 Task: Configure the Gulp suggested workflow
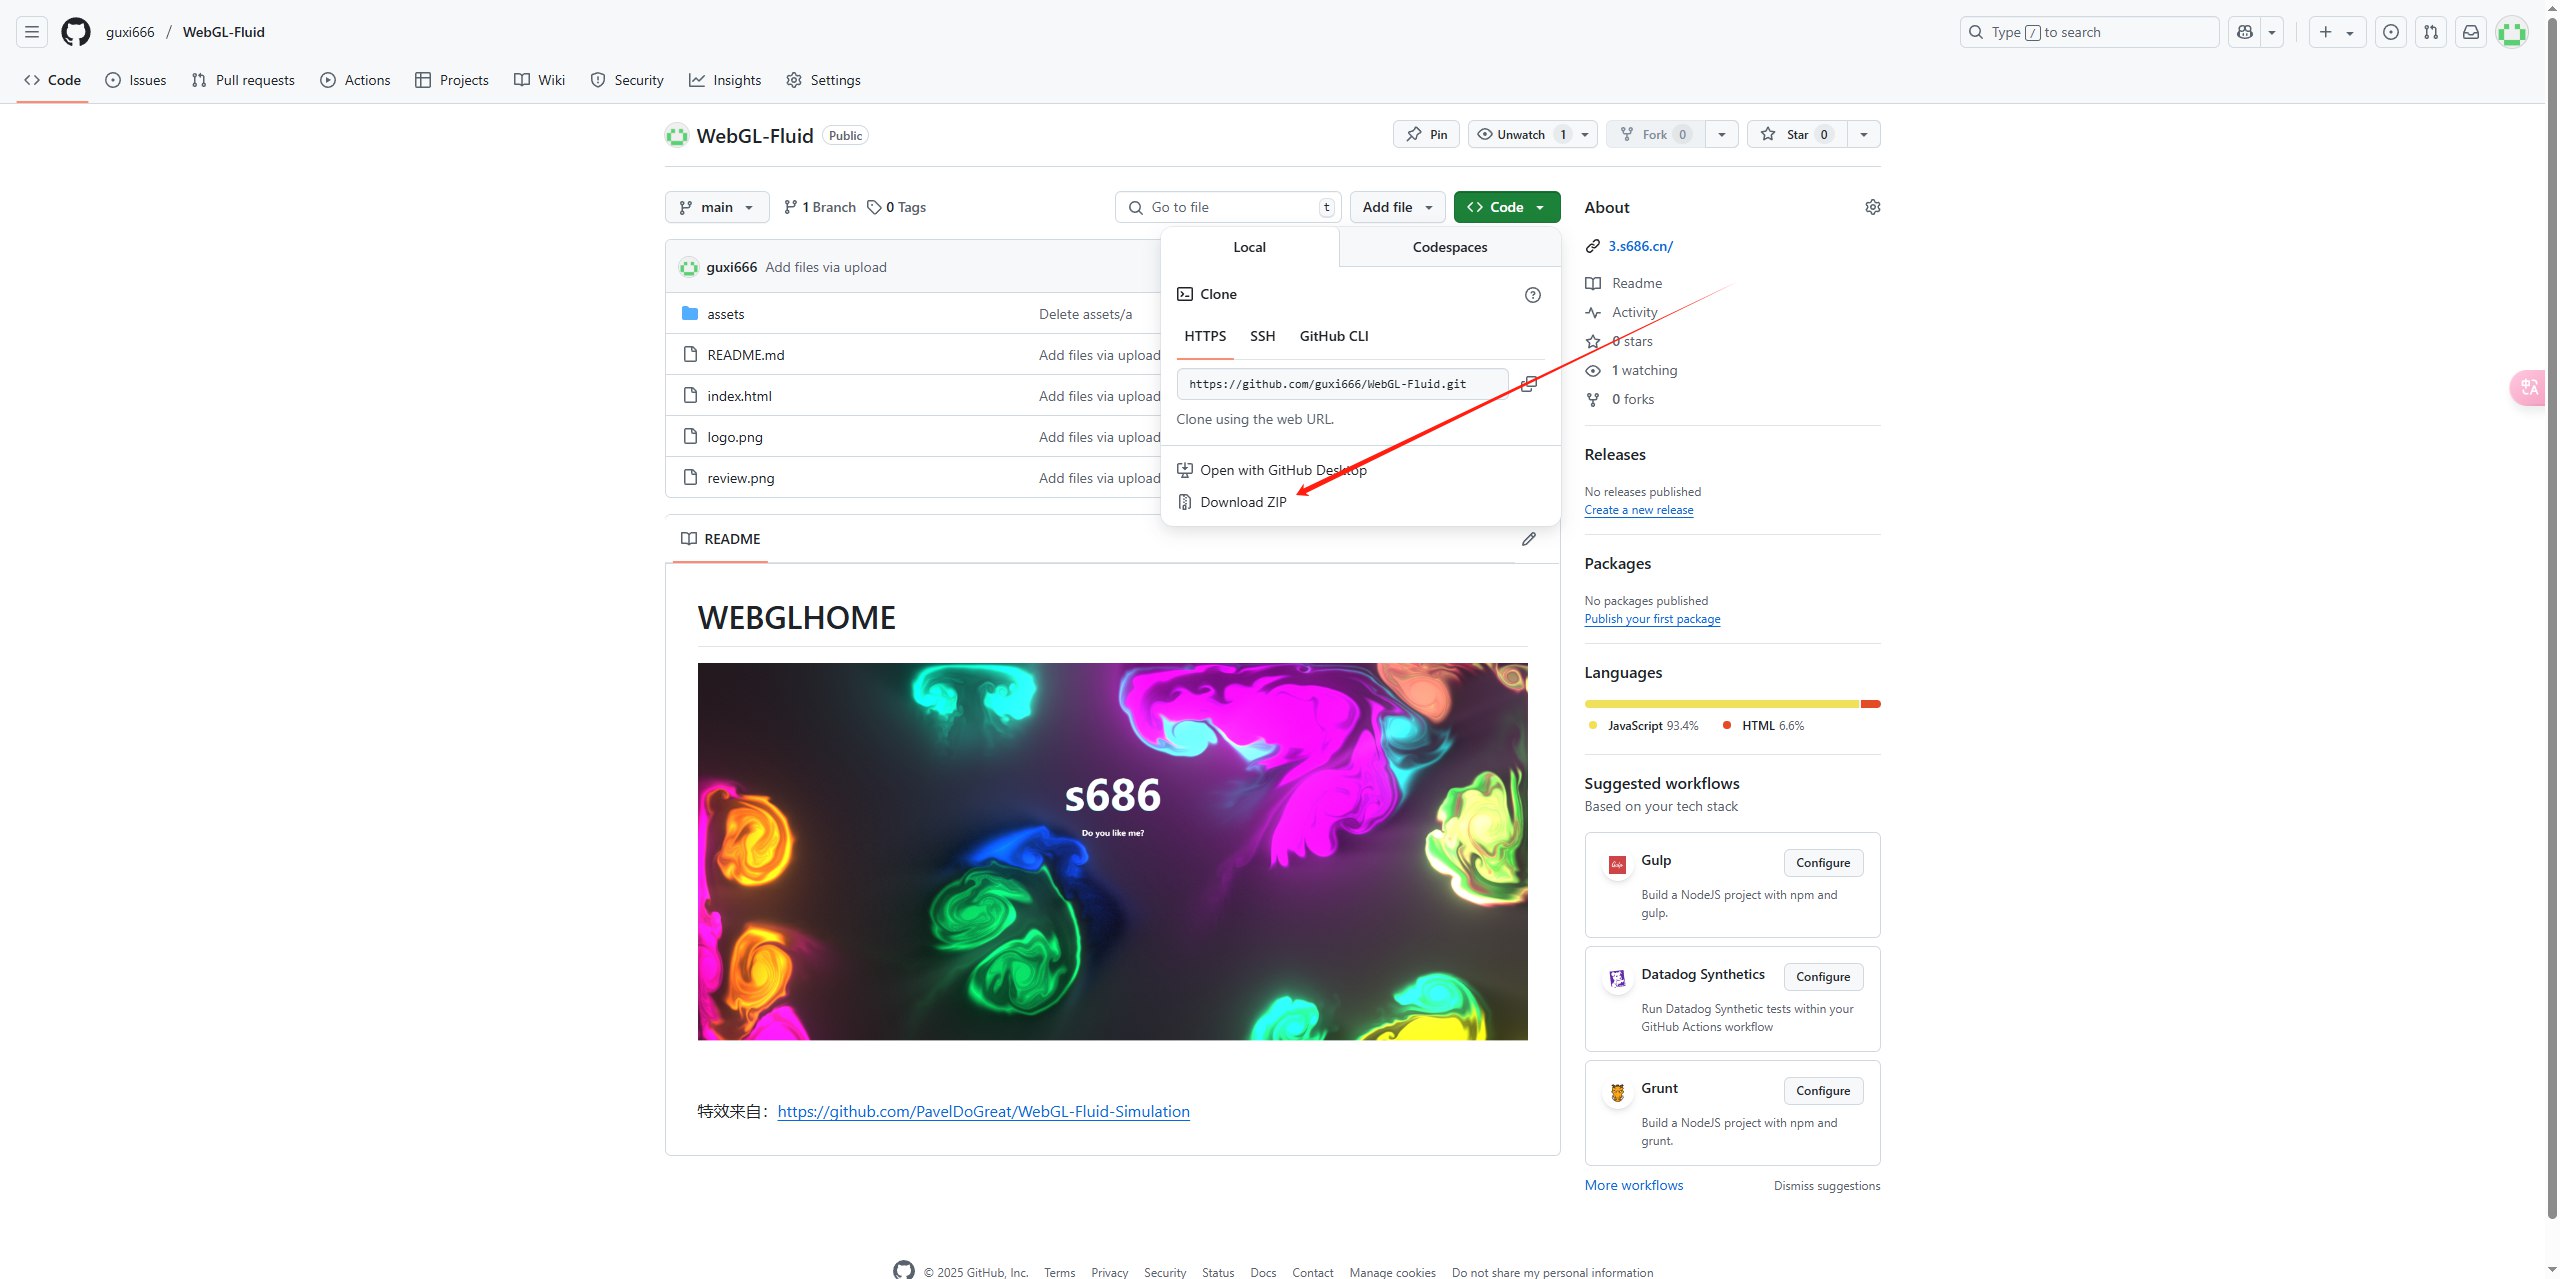point(1822,863)
